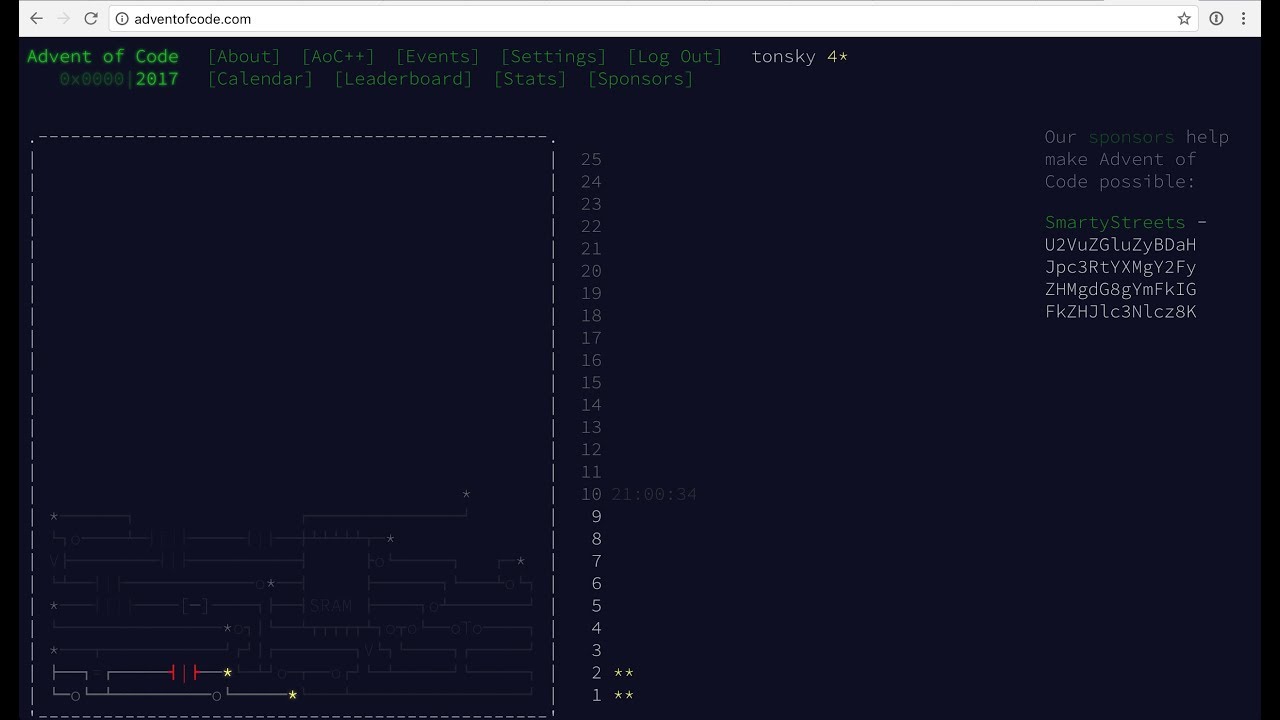This screenshot has height=720, width=1280.
Task: View site information icon beside the URL
Action: tap(122, 18)
